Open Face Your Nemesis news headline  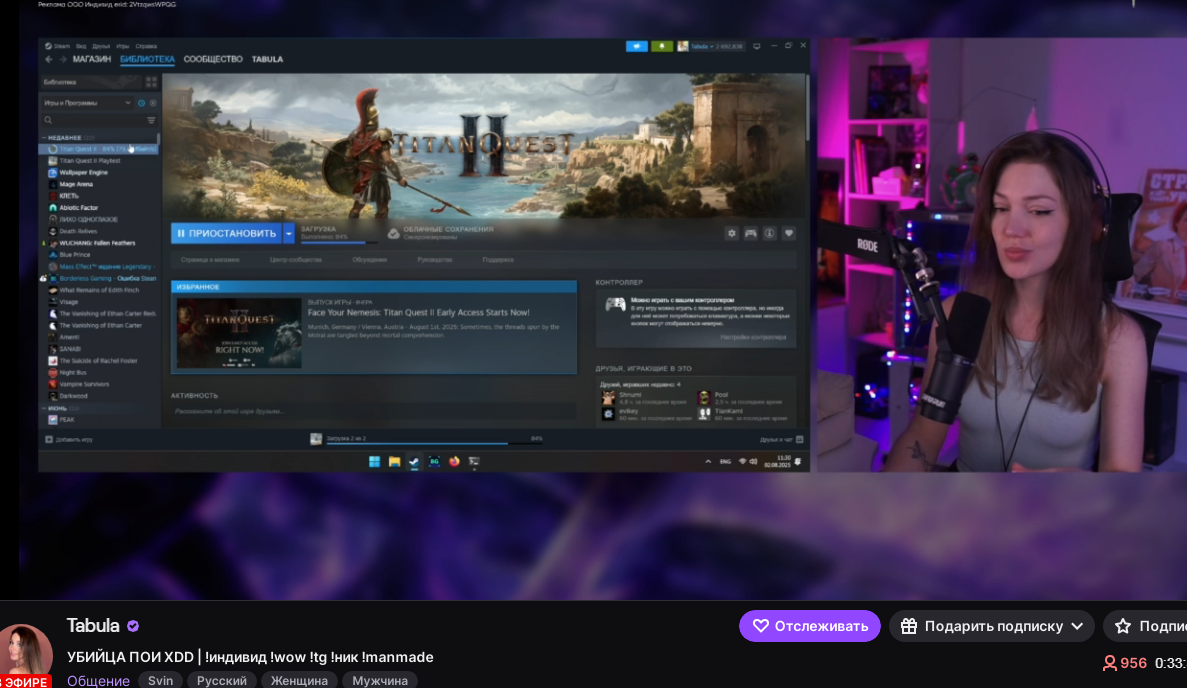pyautogui.click(x=419, y=312)
